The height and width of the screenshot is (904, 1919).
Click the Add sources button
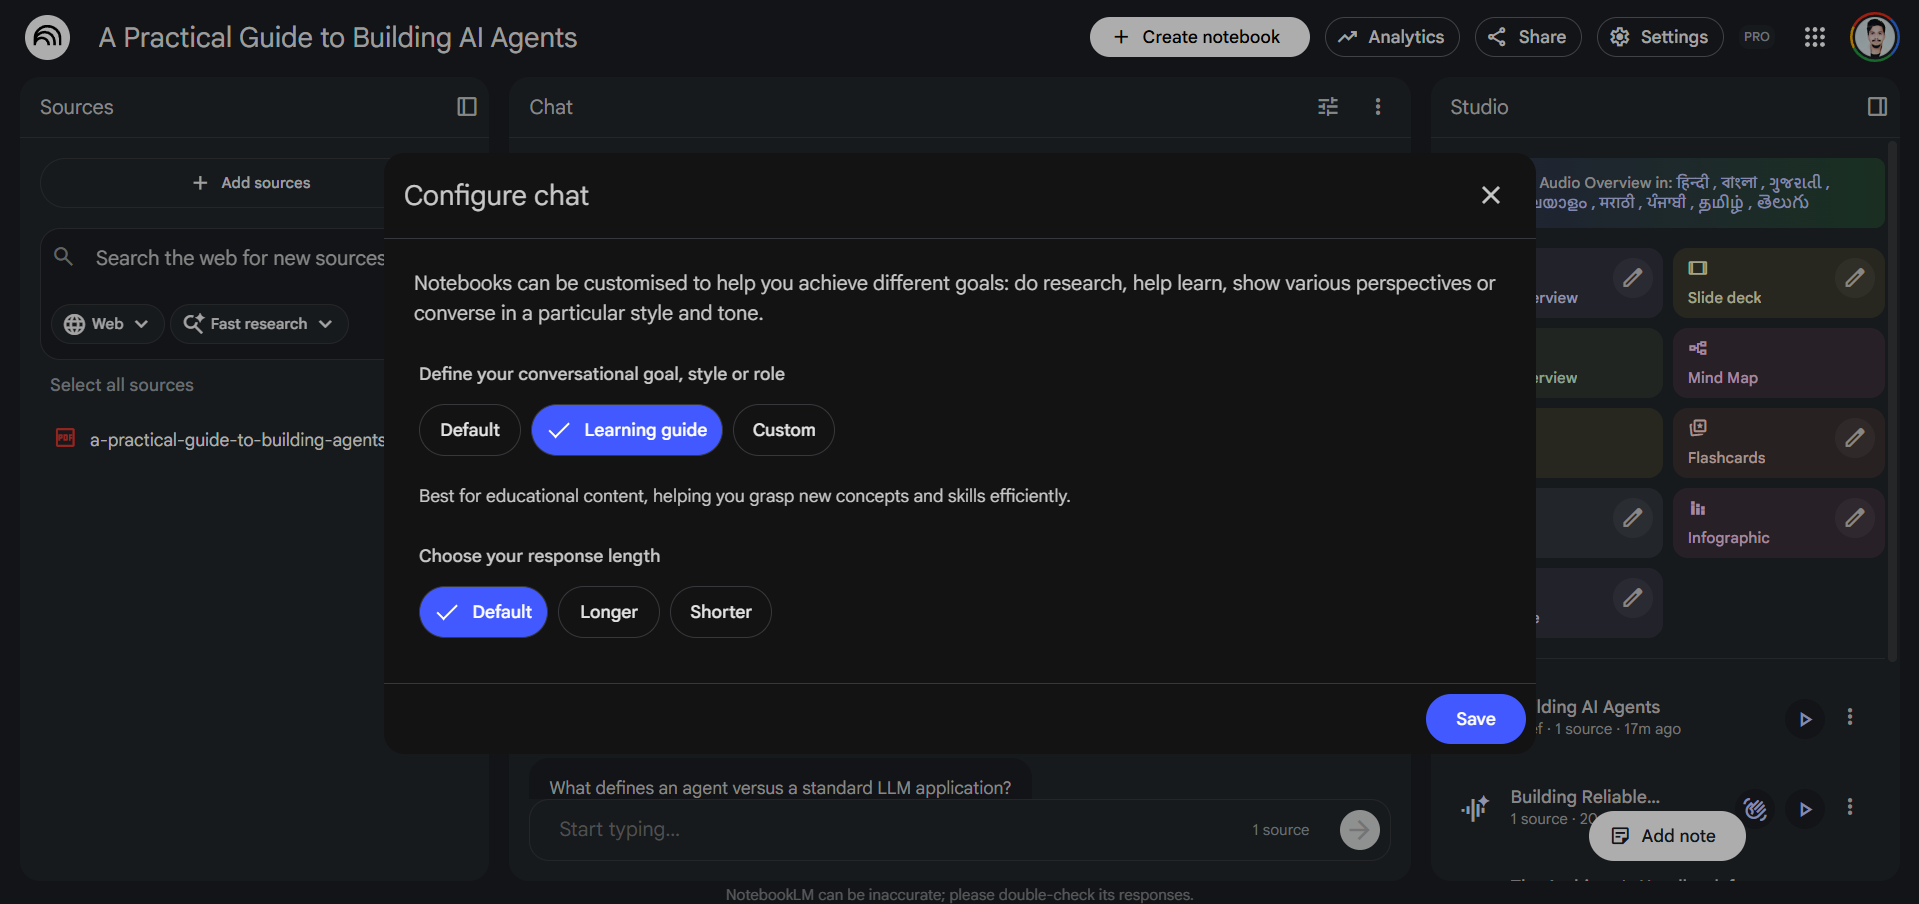(x=251, y=182)
